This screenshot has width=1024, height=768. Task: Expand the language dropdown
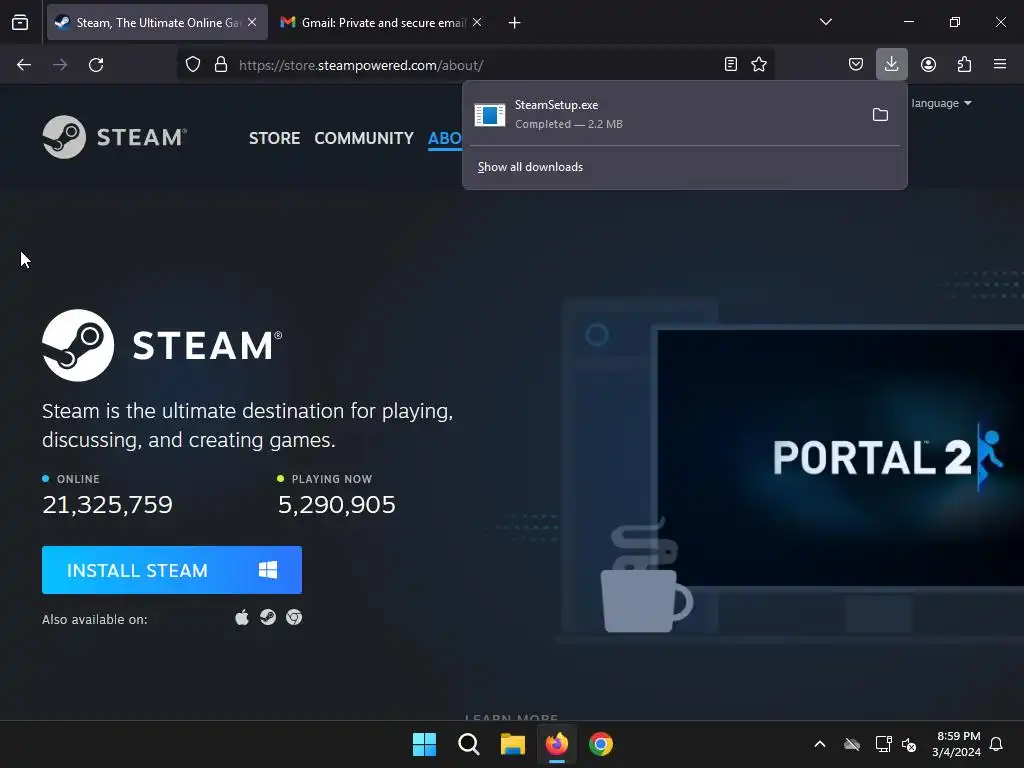941,103
